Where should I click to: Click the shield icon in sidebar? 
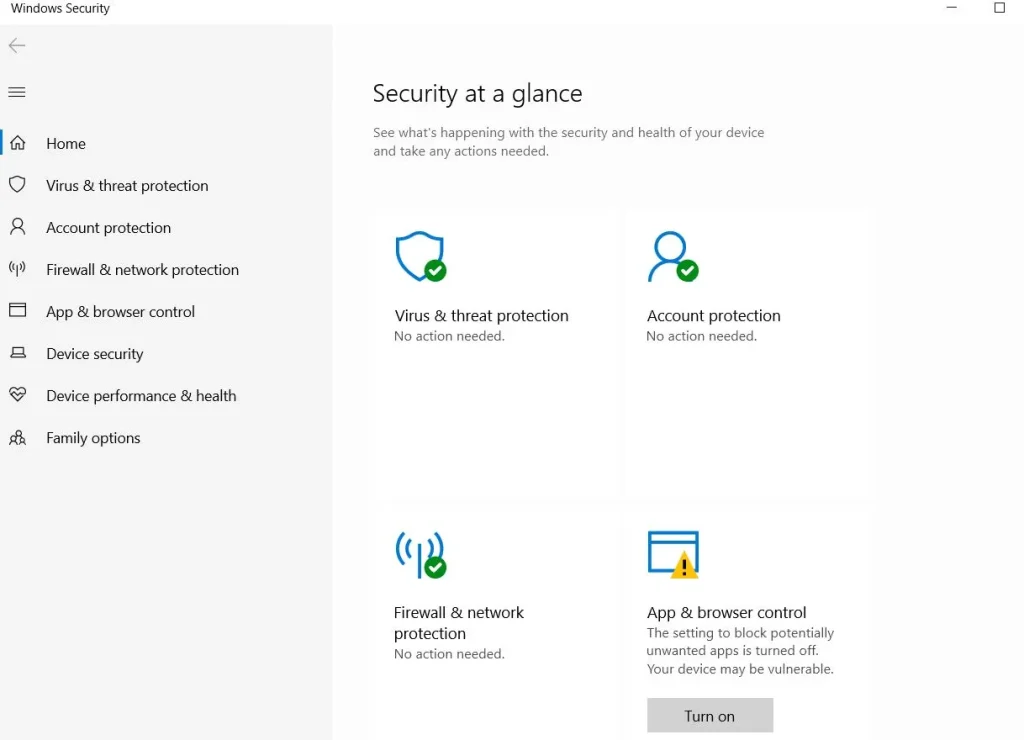point(18,185)
